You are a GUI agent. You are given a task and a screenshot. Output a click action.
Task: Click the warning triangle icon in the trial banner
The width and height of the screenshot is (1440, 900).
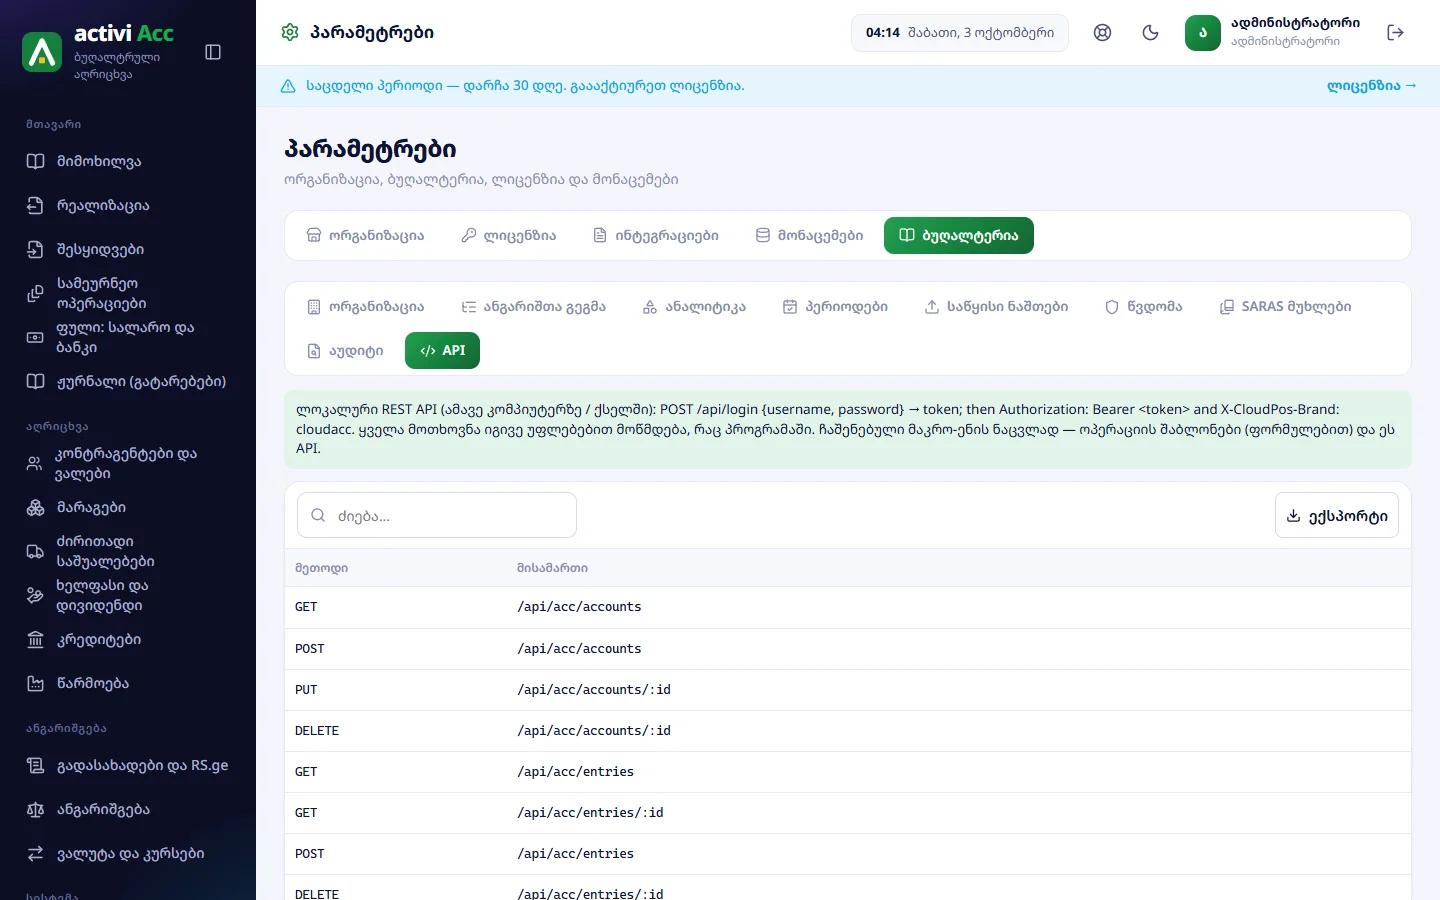pos(288,86)
